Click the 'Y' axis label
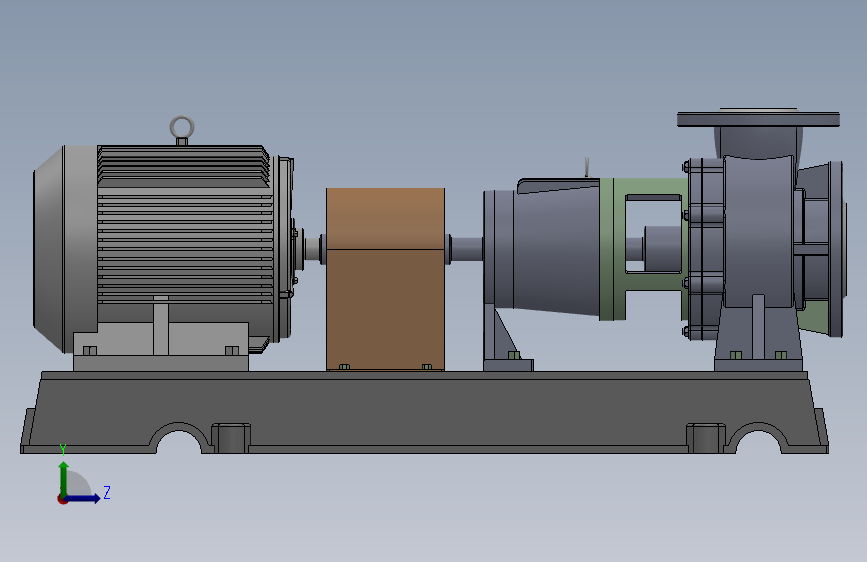 pos(63,450)
